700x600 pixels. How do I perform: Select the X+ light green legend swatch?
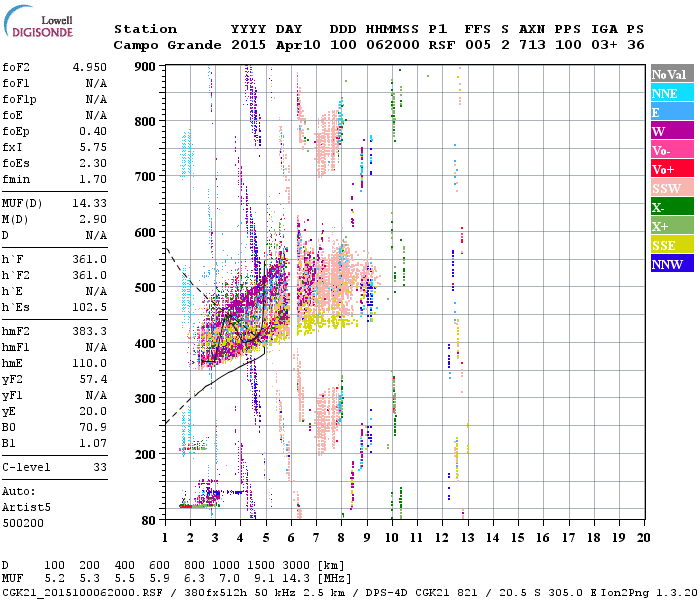tap(672, 226)
